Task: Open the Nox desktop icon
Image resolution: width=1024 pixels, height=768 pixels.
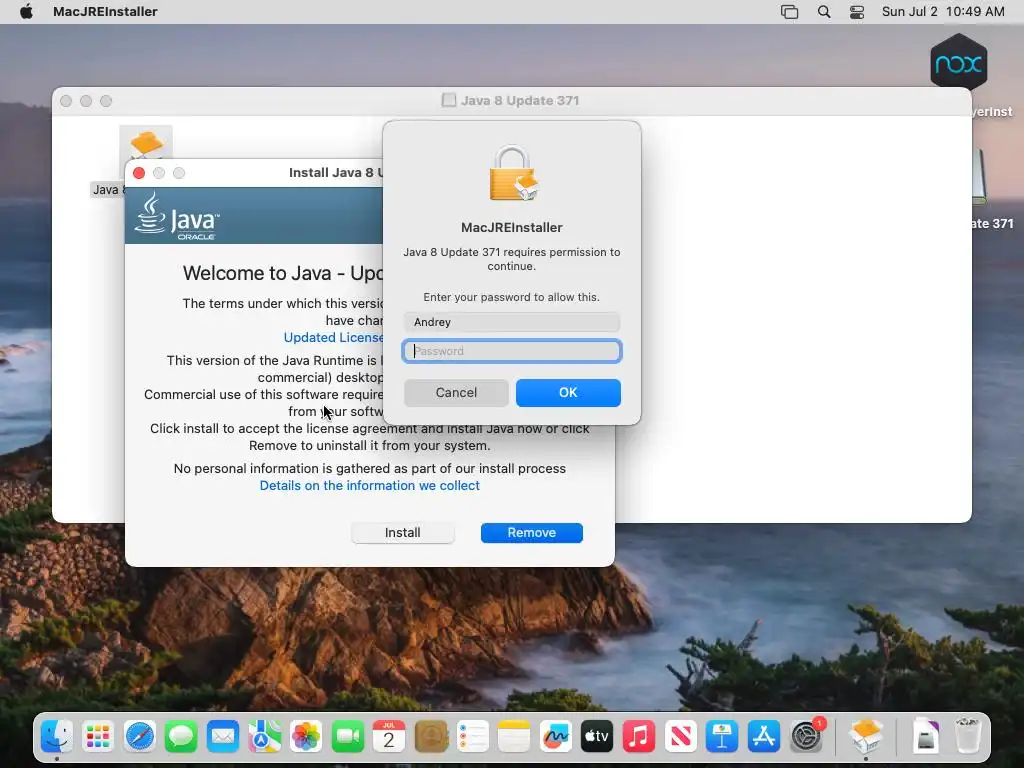Action: coord(959,63)
